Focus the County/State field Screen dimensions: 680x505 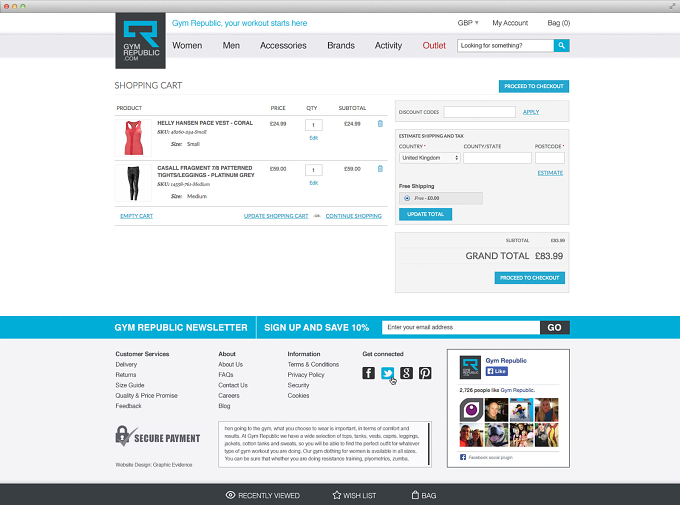(497, 158)
